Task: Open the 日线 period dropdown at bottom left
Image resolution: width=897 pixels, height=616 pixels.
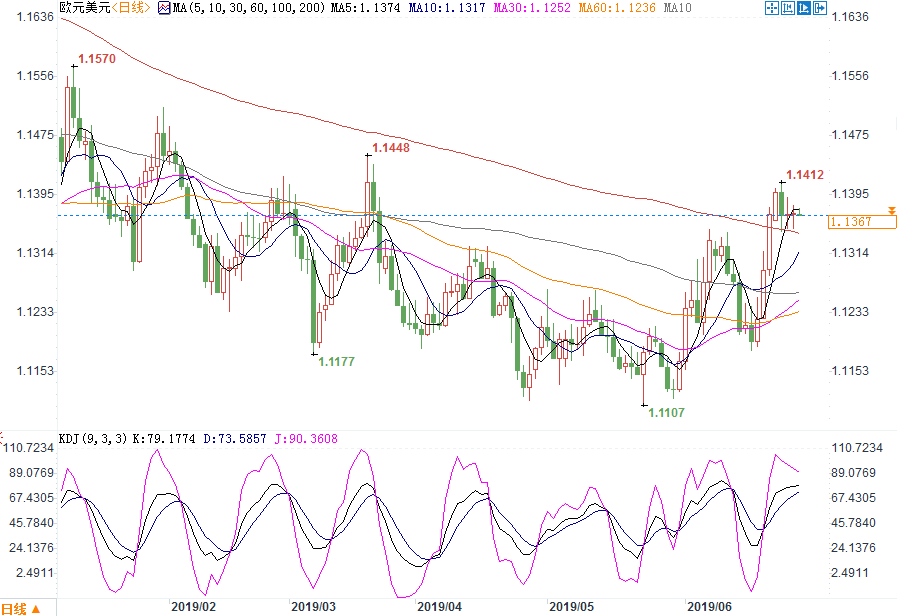Action: 20,608
